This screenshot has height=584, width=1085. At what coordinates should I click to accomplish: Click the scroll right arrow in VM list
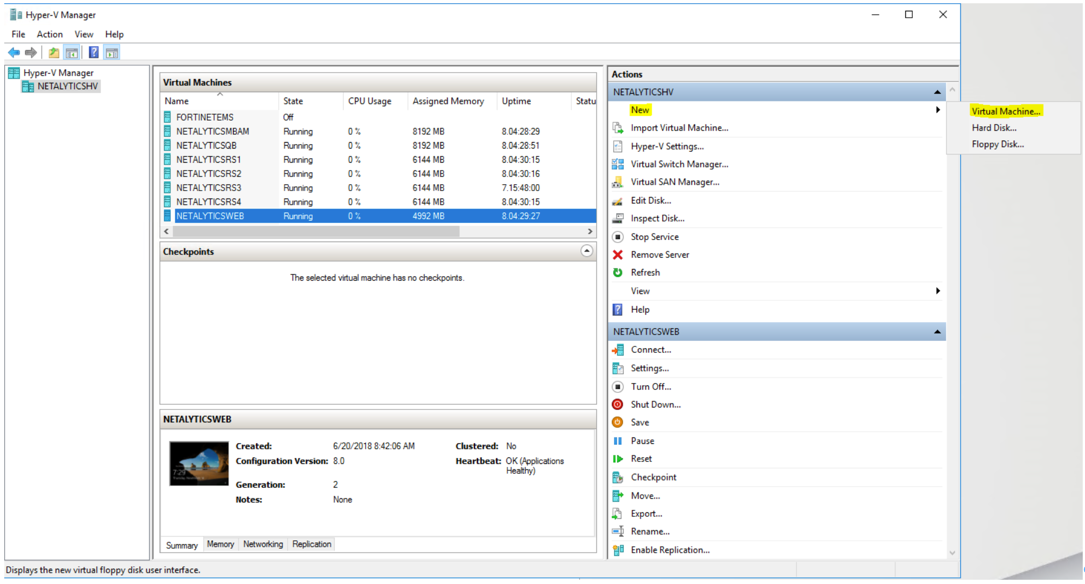[590, 231]
